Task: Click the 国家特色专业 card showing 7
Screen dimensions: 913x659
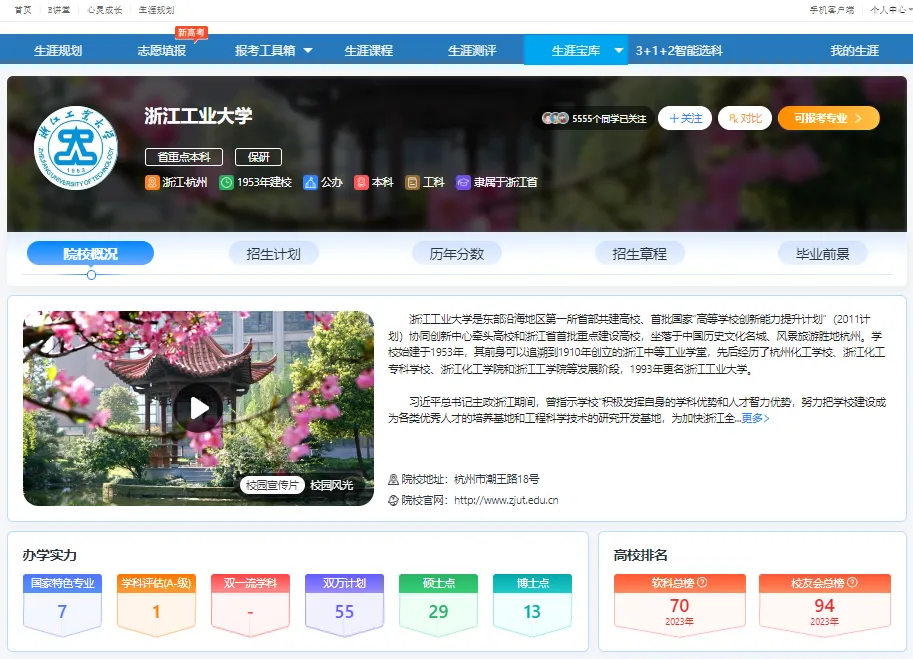Action: coord(62,604)
